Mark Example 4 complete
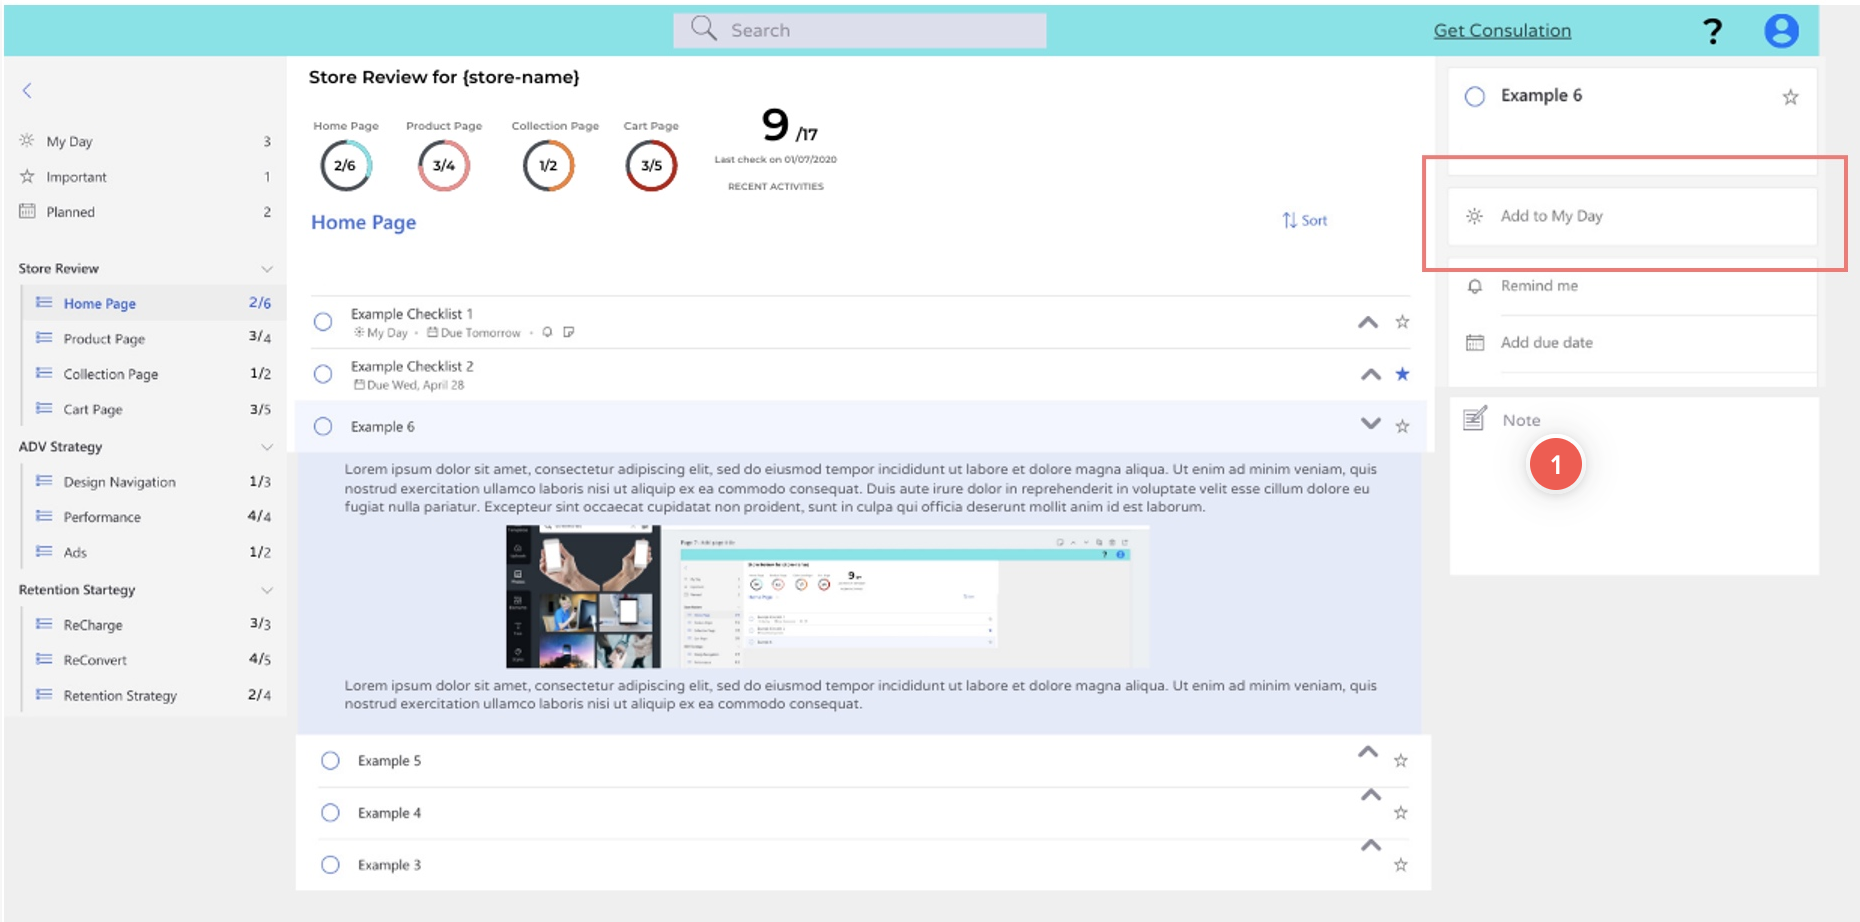The height and width of the screenshot is (922, 1860). point(330,813)
